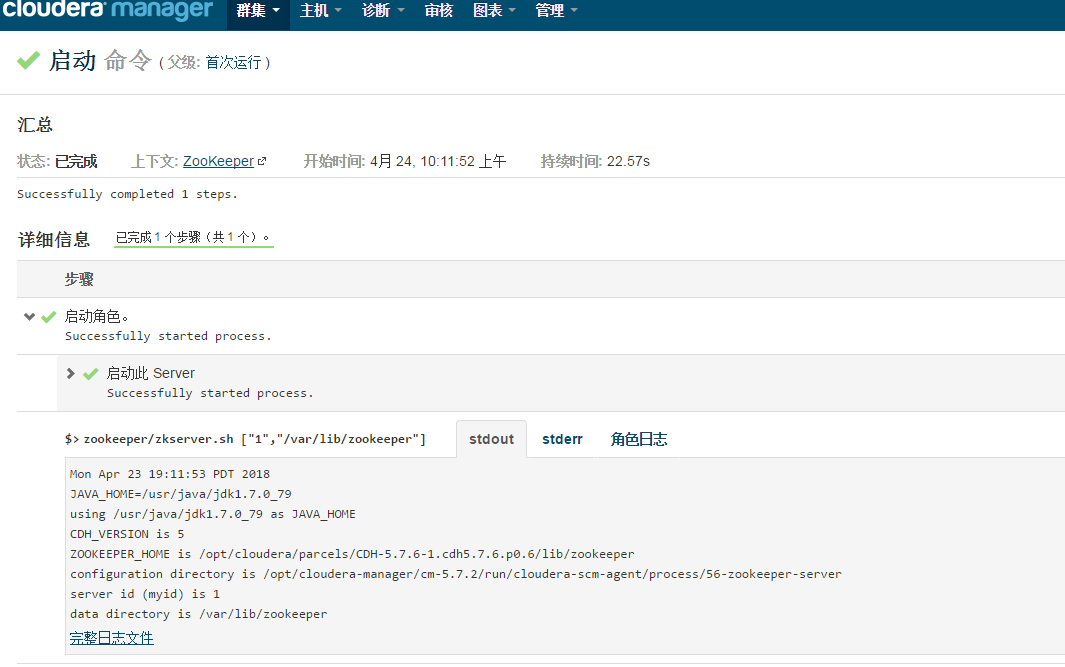Click the ZOOKEEPER_HOME log line

tap(352, 554)
